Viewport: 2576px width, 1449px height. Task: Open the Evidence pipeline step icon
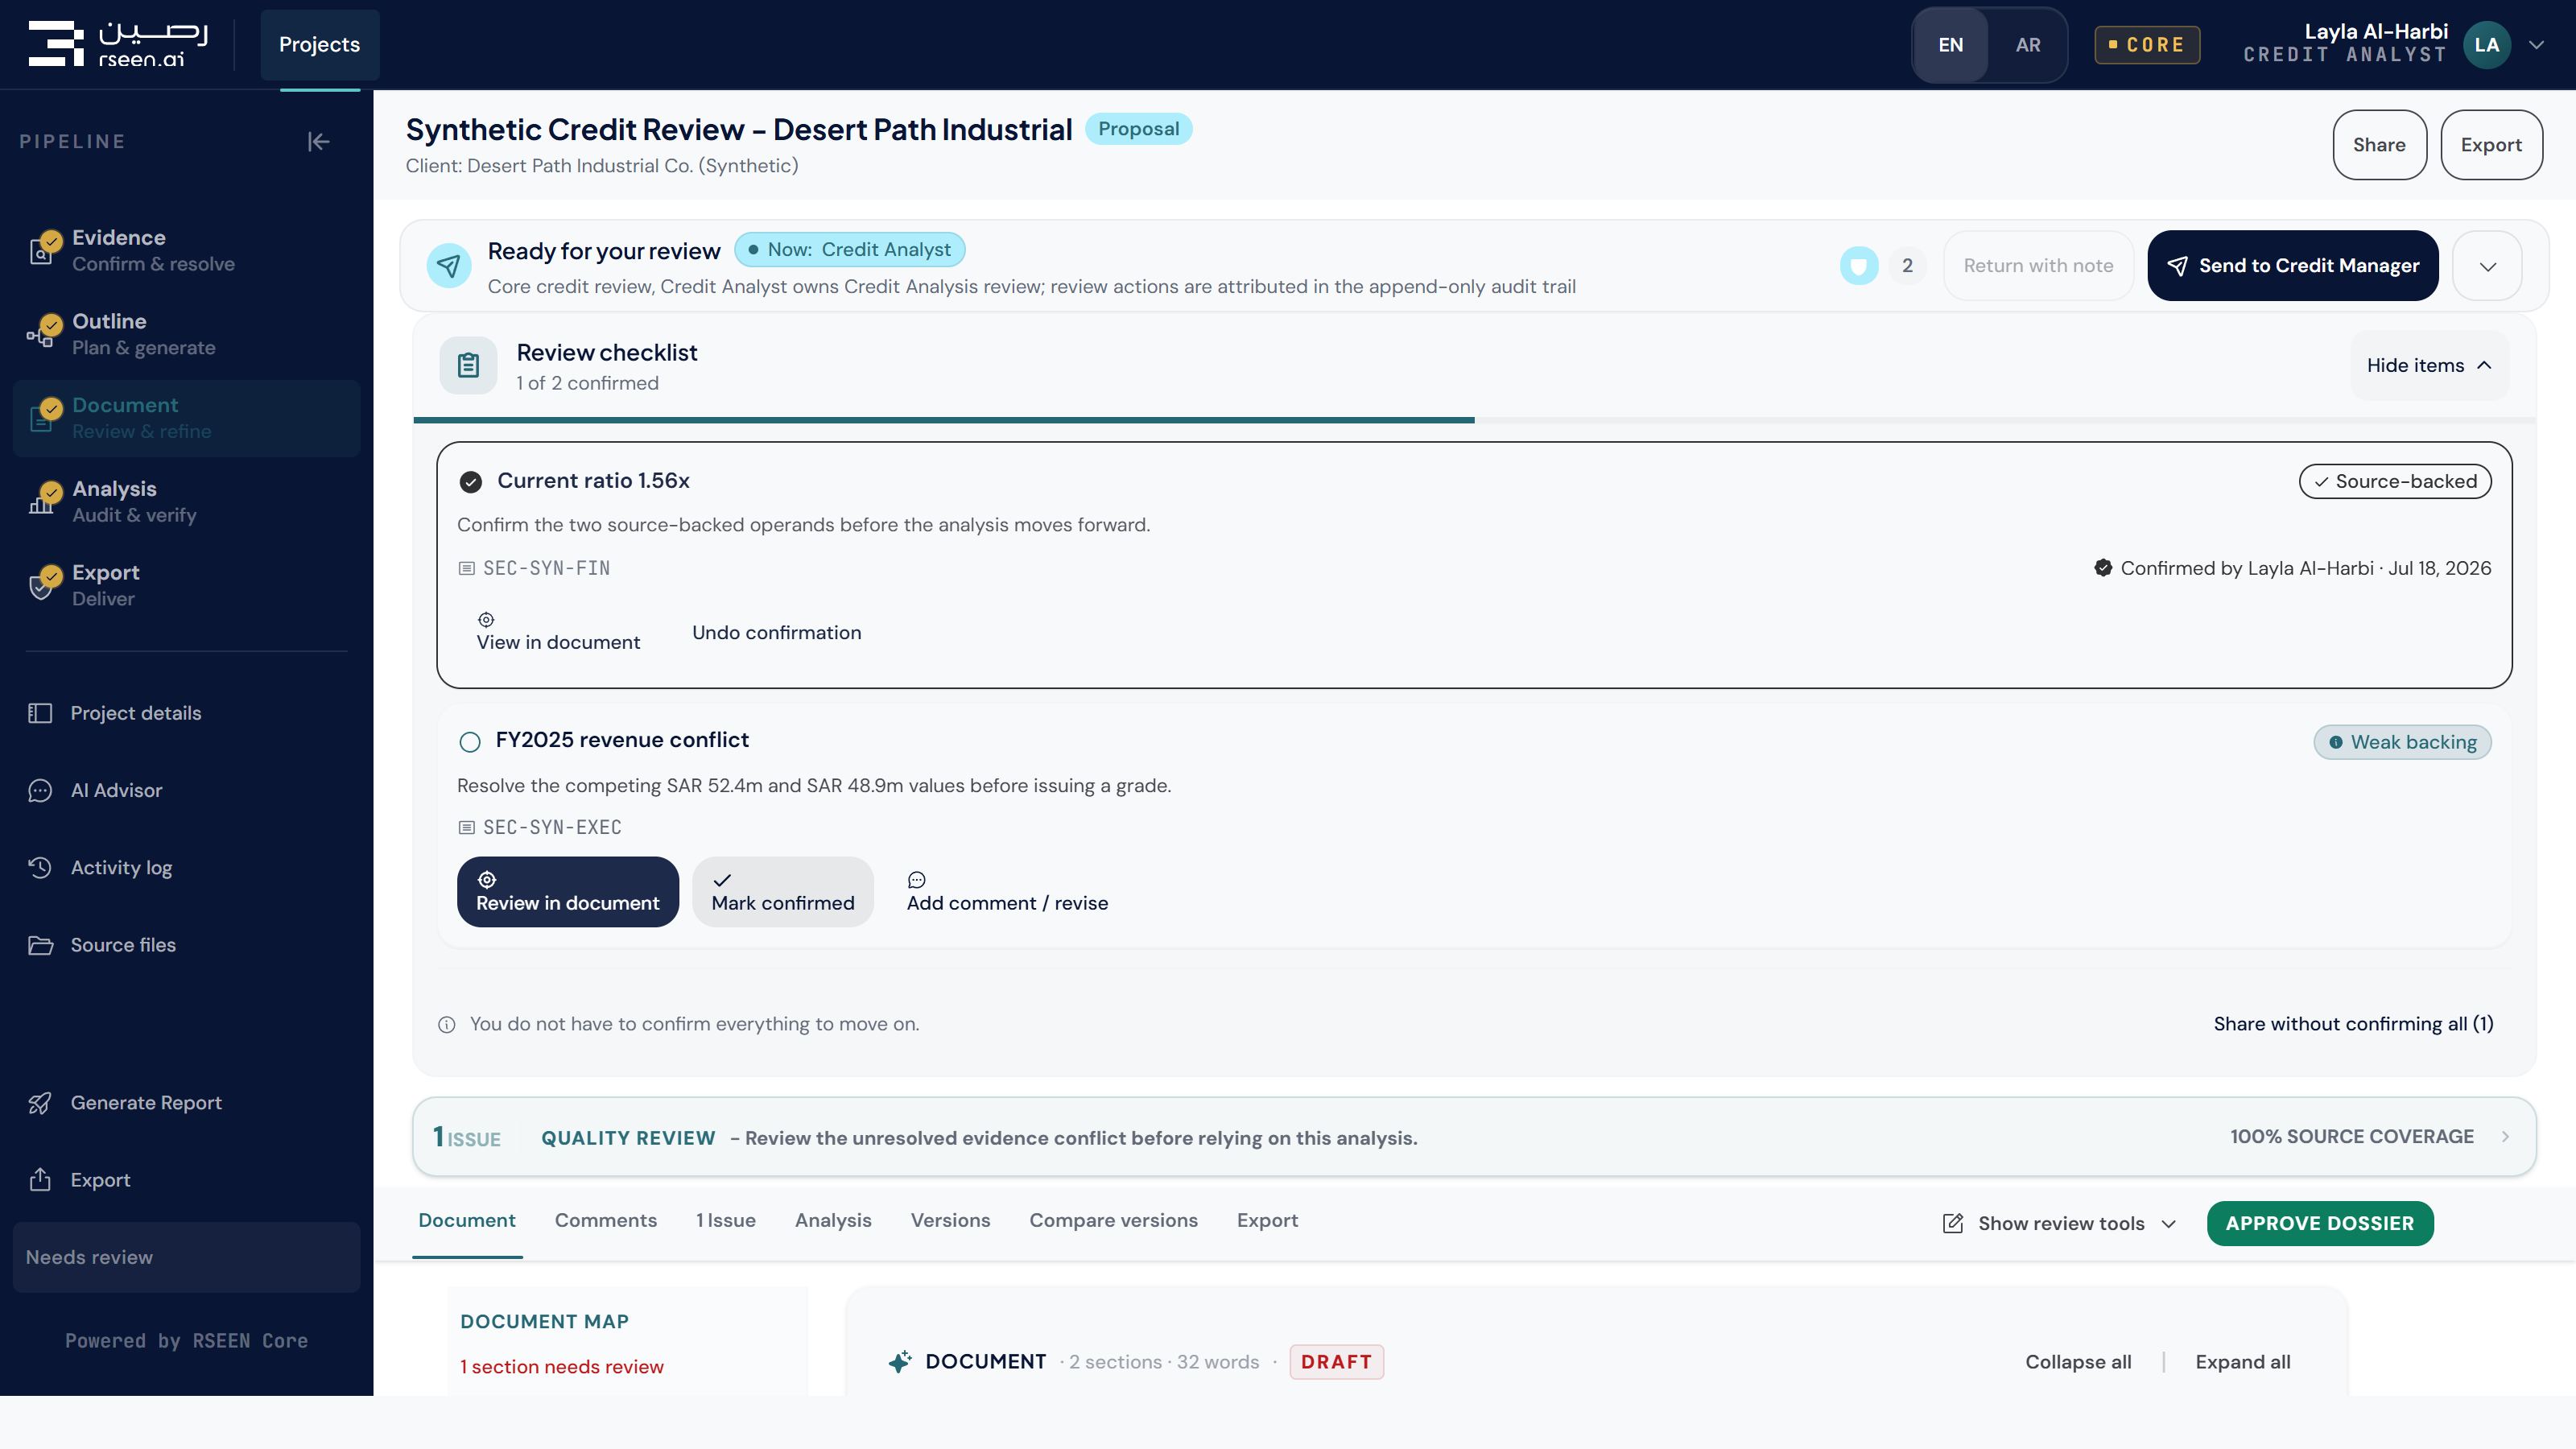42,250
